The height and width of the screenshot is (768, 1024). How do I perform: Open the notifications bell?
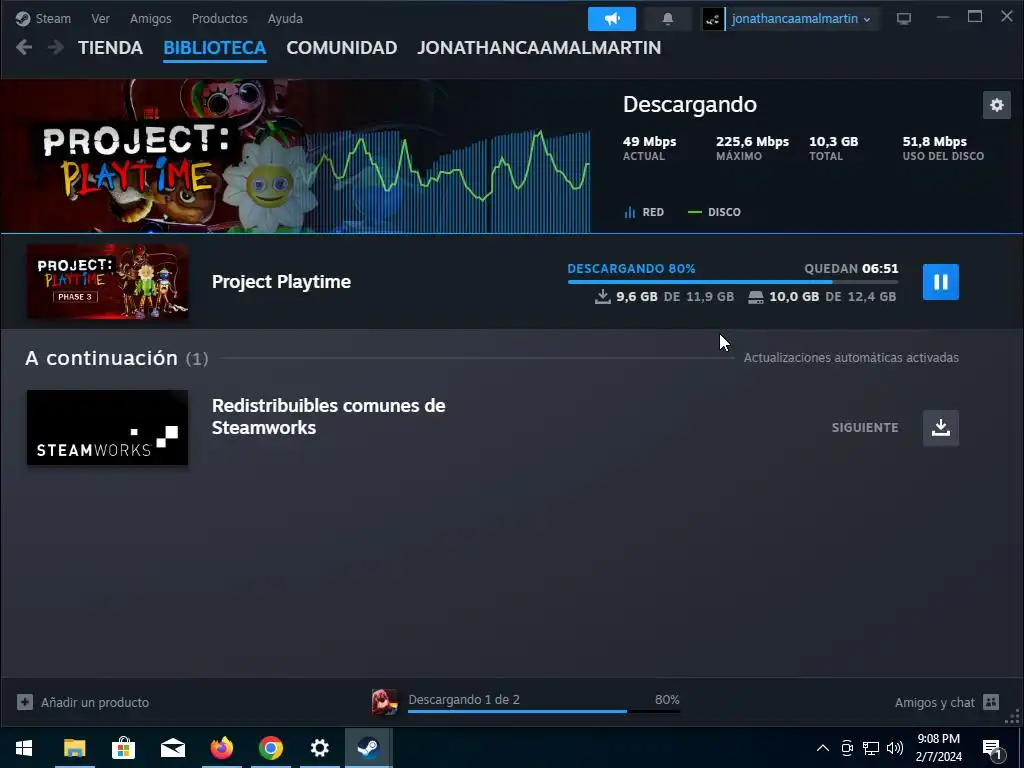(667, 19)
